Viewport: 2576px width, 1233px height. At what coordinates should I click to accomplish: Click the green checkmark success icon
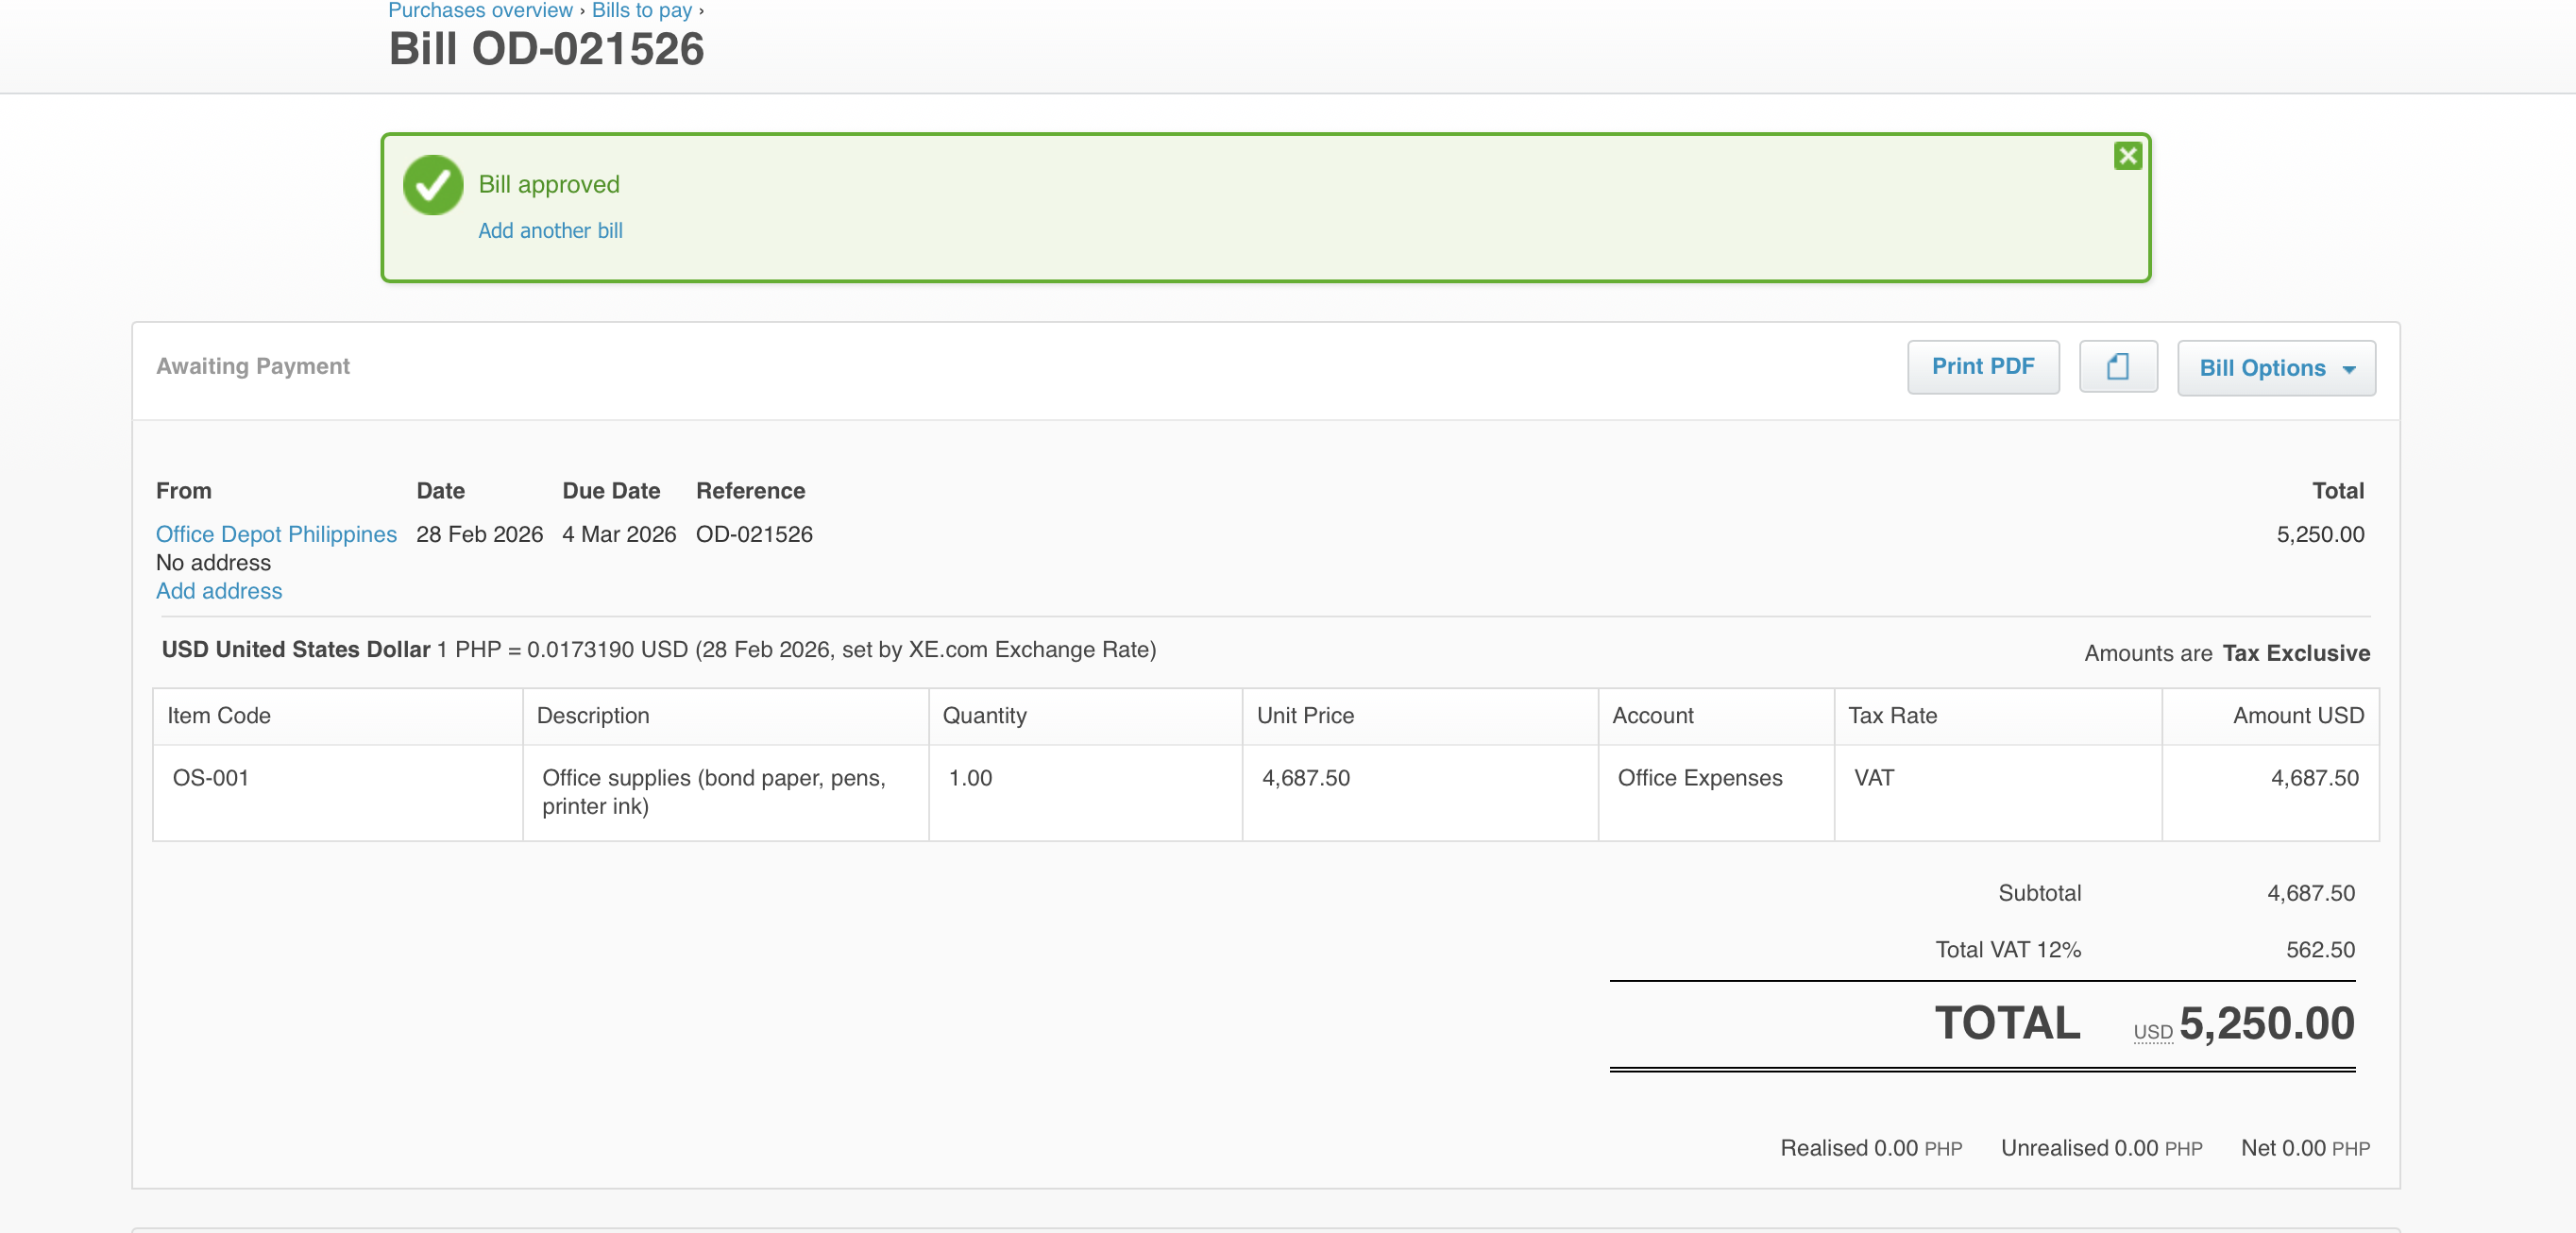coord(432,185)
